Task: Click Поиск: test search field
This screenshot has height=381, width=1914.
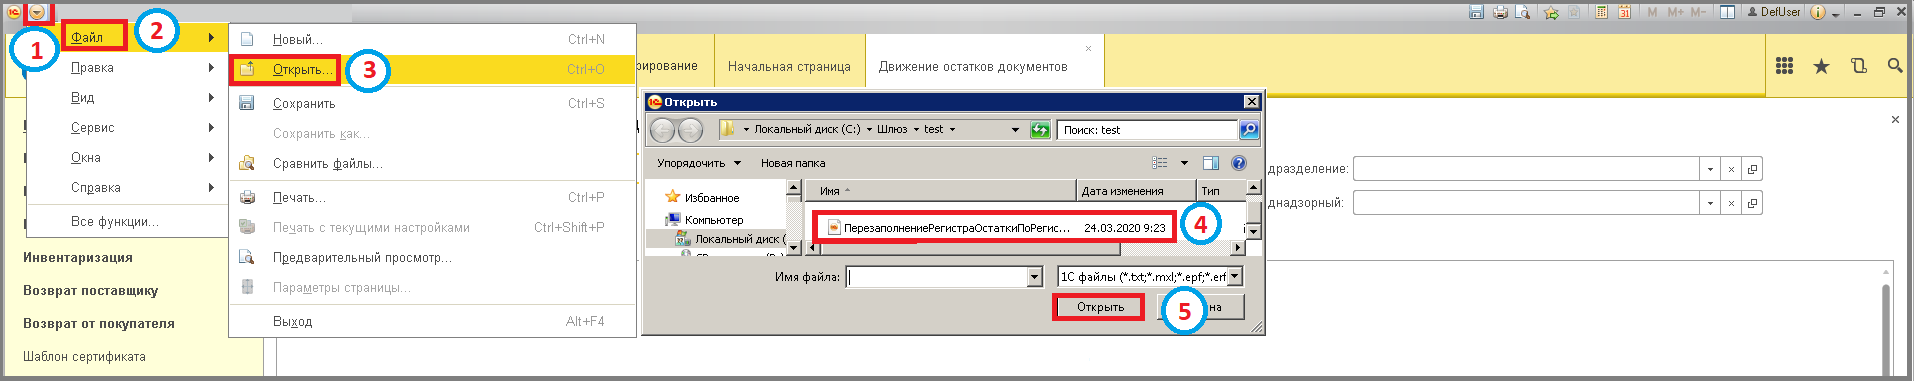Action: [1147, 130]
